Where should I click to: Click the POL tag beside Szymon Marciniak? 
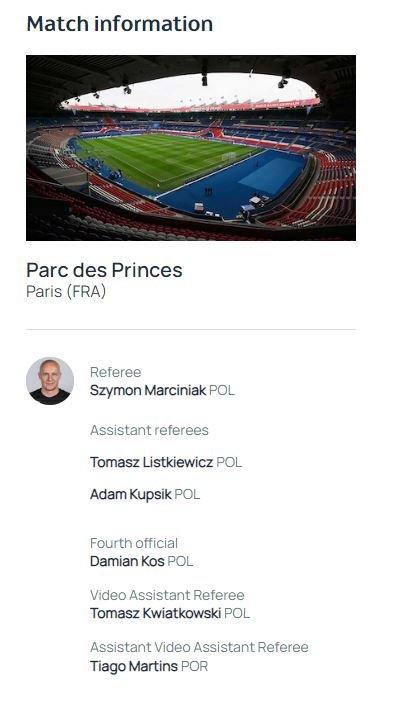click(x=222, y=390)
